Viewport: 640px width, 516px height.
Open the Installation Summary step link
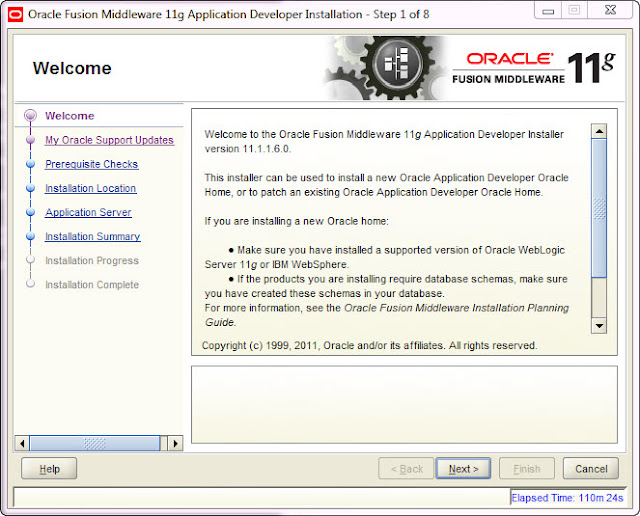93,236
